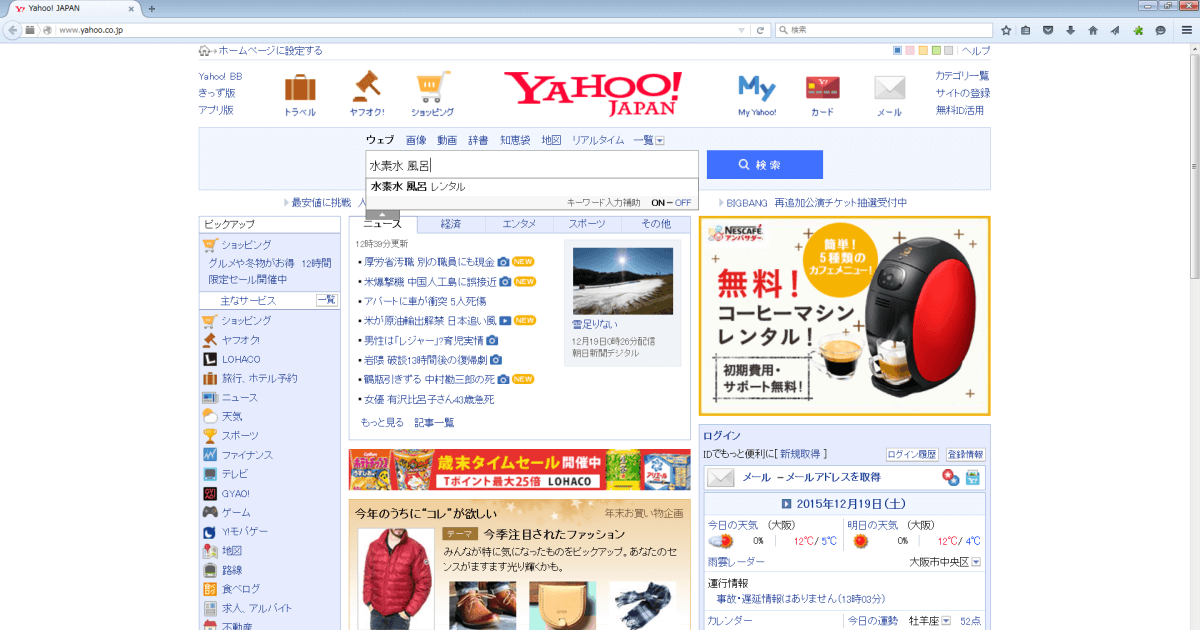Open the headline 厚労省汚職 別の職員にも現金
Screen dimensions: 1200x630
(429, 262)
